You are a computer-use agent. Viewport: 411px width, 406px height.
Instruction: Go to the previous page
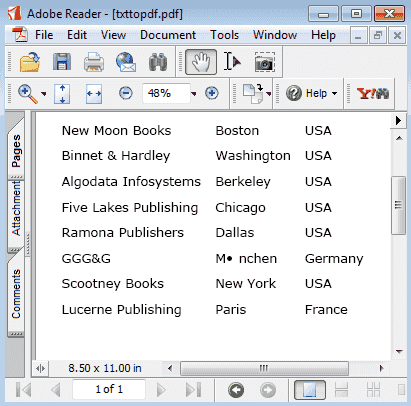click(x=56, y=390)
